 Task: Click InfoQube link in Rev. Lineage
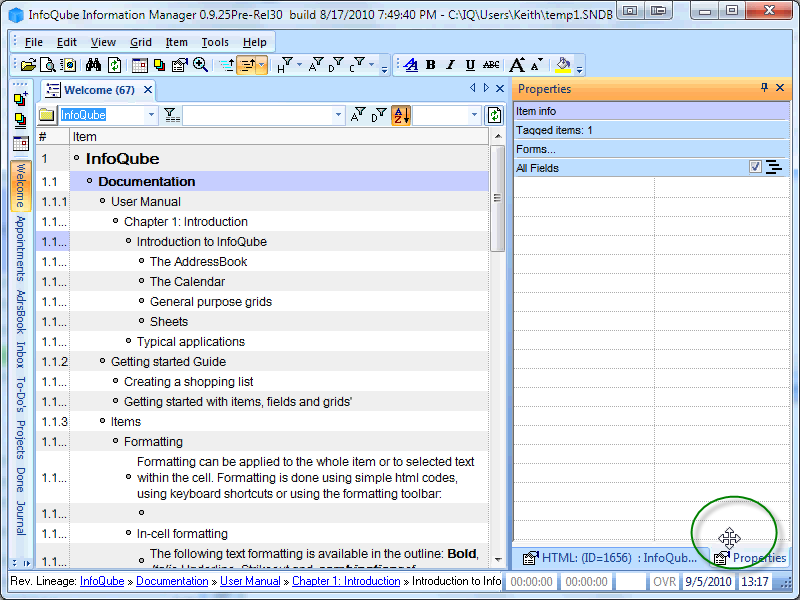coord(102,581)
